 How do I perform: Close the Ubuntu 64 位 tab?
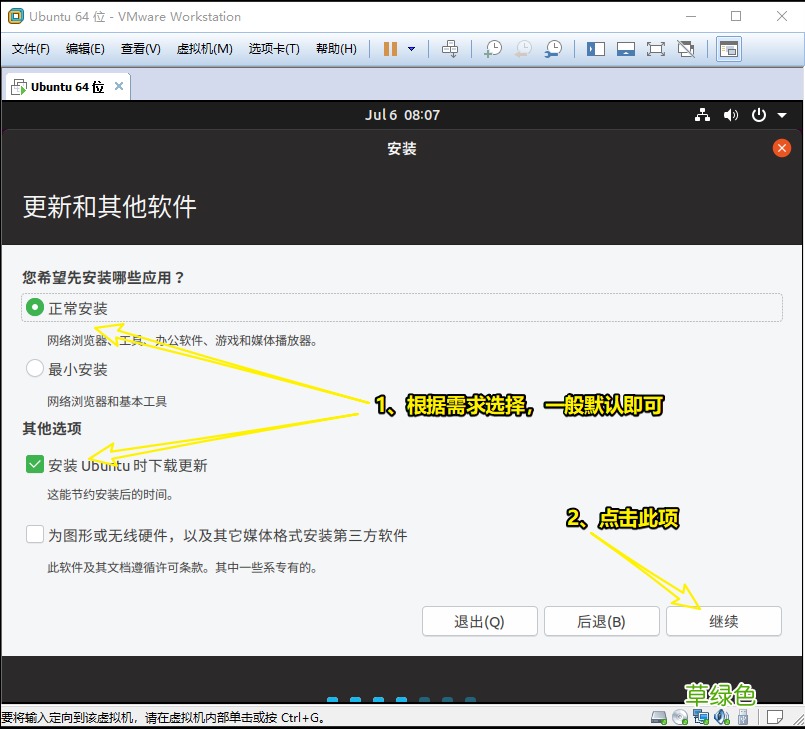pyautogui.click(x=119, y=86)
